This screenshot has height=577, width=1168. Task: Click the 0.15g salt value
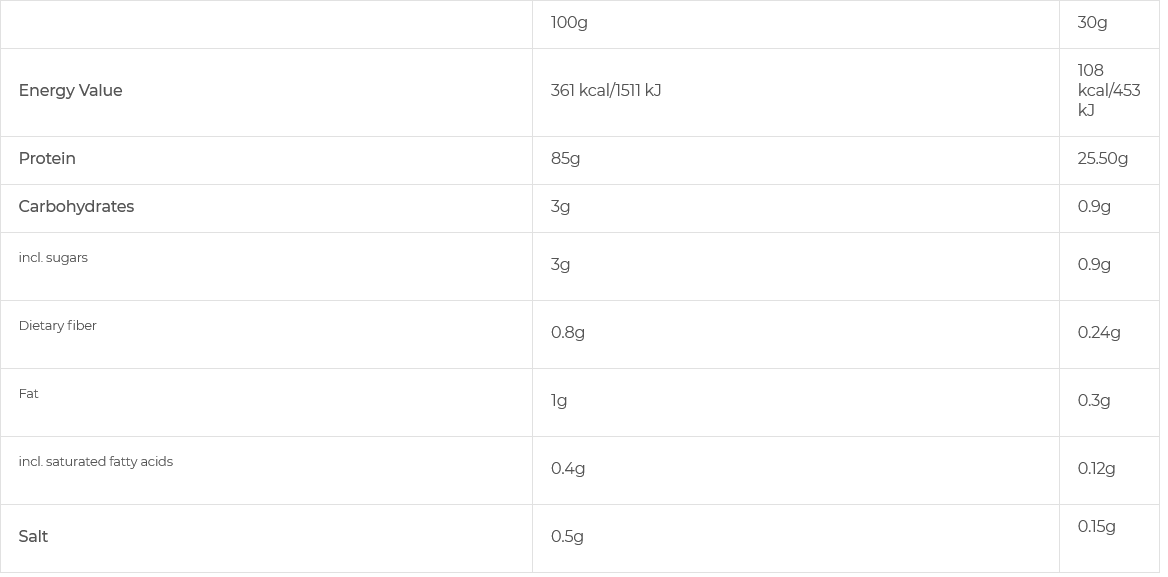tap(1096, 527)
